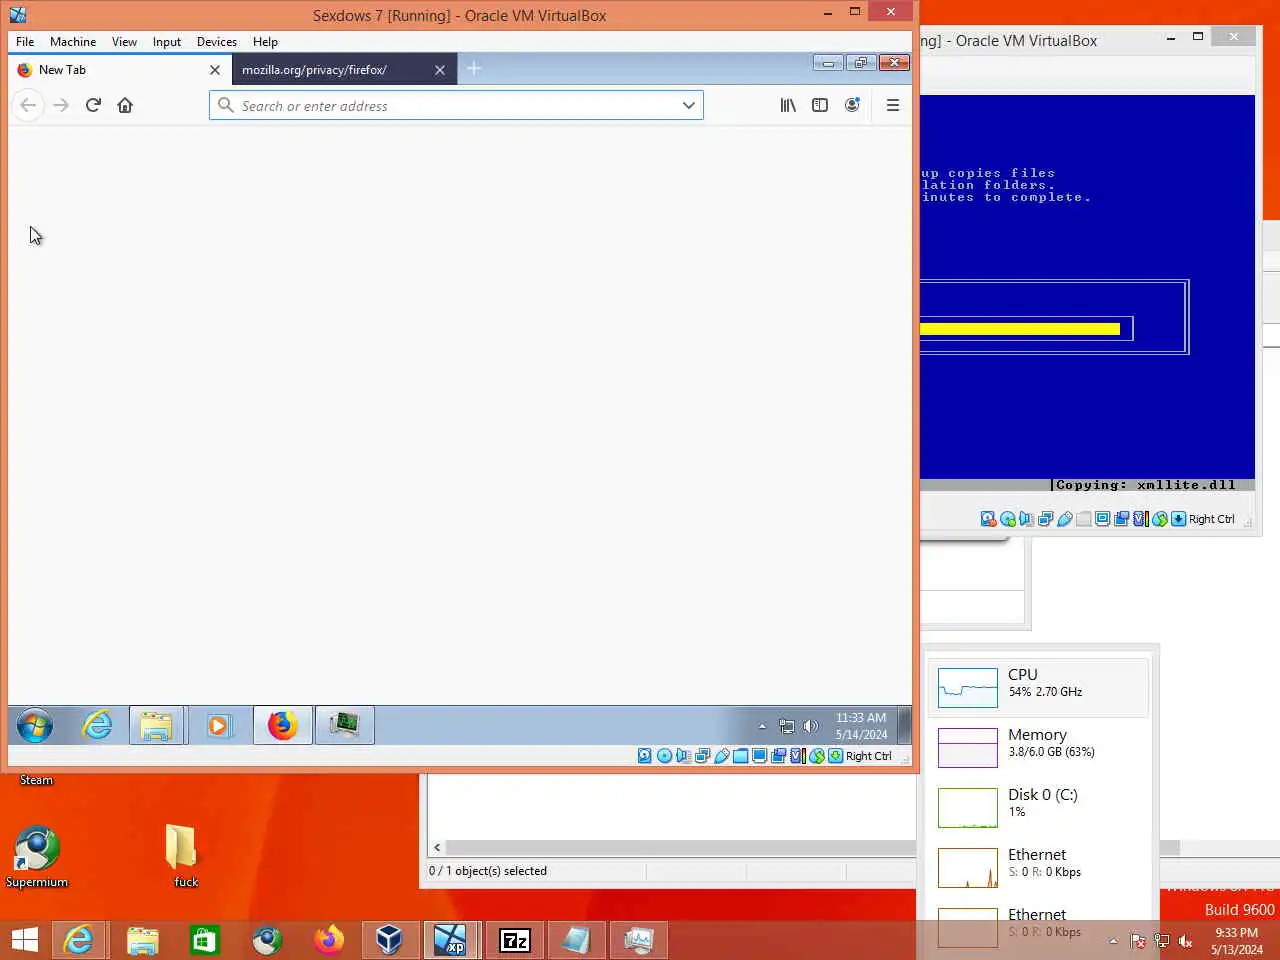This screenshot has height=960, width=1280.
Task: Click keyboard capture indicator in Sexdows 7 status bar
Action: point(836,756)
